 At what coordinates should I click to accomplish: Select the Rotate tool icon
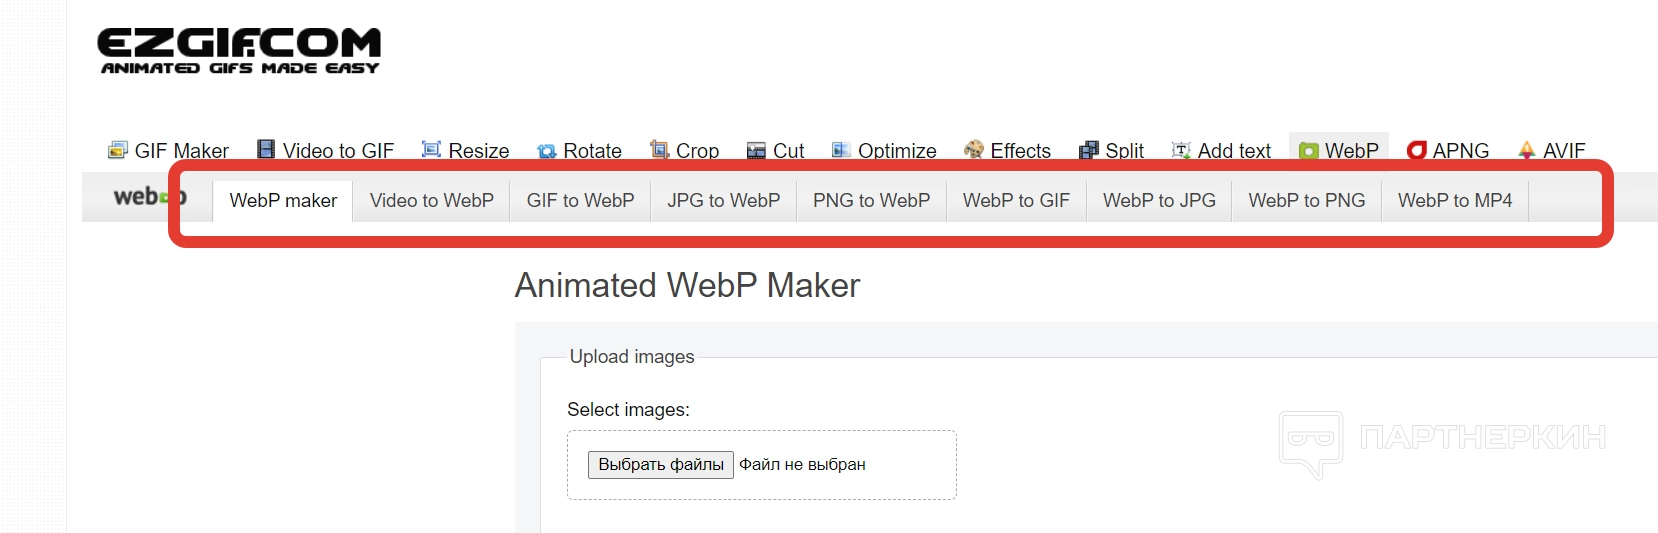point(547,151)
